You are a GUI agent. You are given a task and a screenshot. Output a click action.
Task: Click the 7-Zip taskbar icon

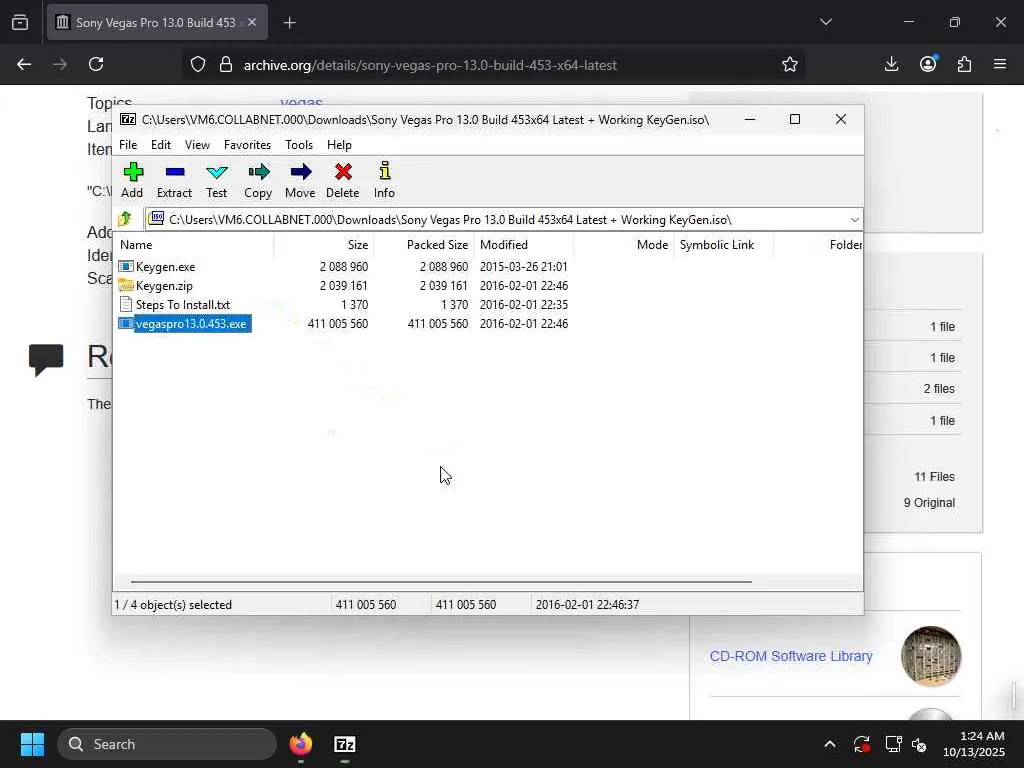click(344, 744)
